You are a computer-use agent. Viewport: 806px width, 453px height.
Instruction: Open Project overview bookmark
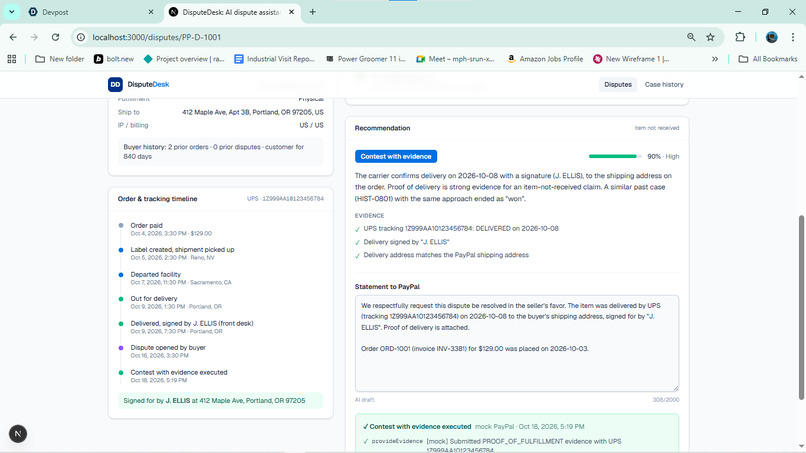click(184, 59)
